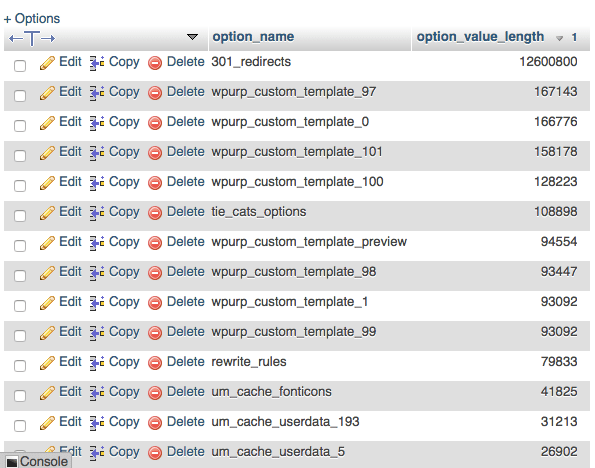The image size is (595, 468).
Task: Click the copy icon for wpurp_custom_template_101
Action: (x=97, y=153)
